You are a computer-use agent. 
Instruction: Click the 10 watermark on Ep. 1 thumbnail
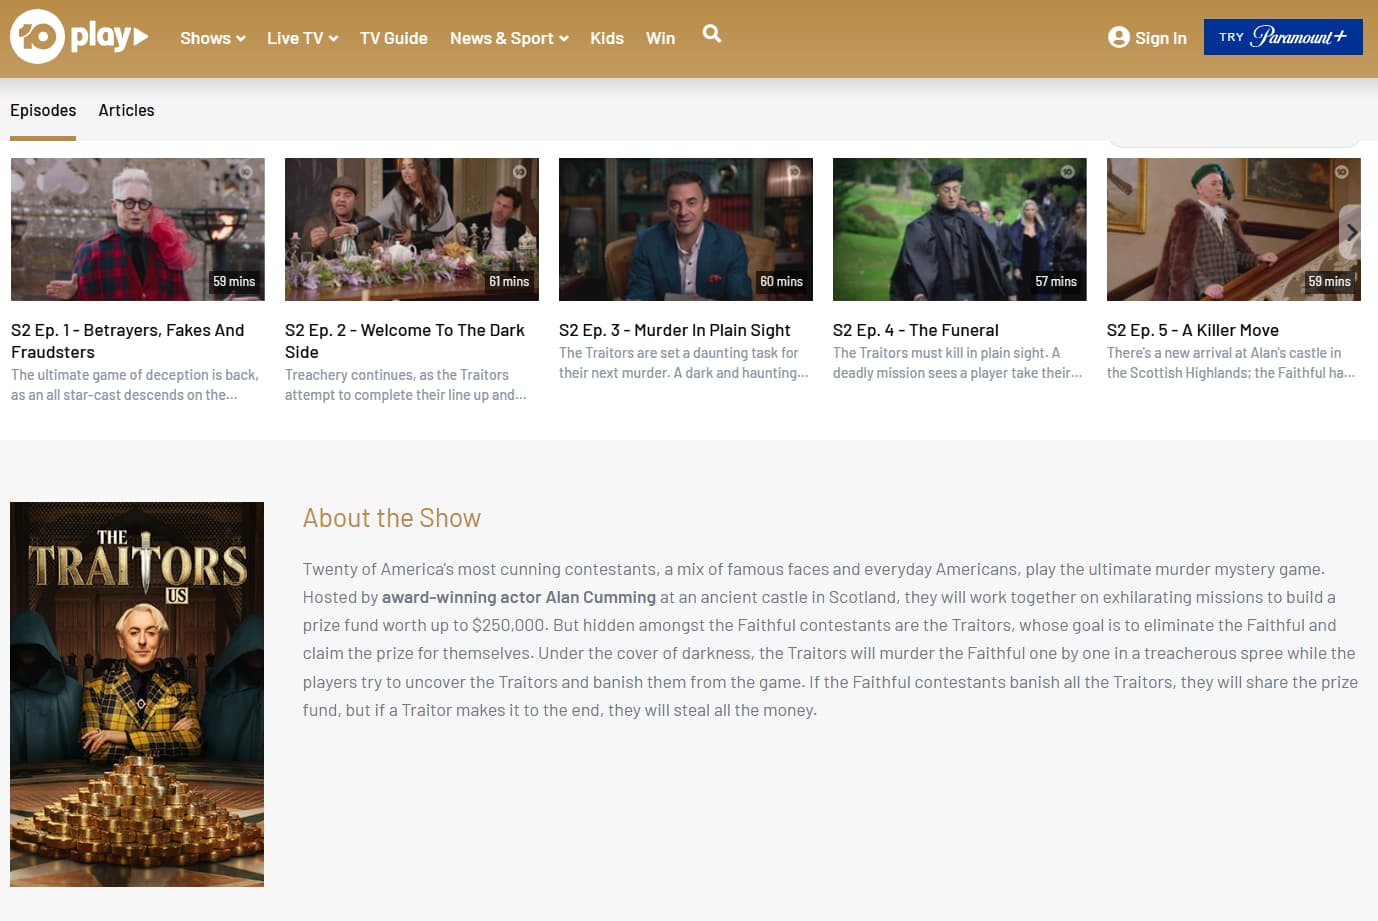[x=245, y=172]
